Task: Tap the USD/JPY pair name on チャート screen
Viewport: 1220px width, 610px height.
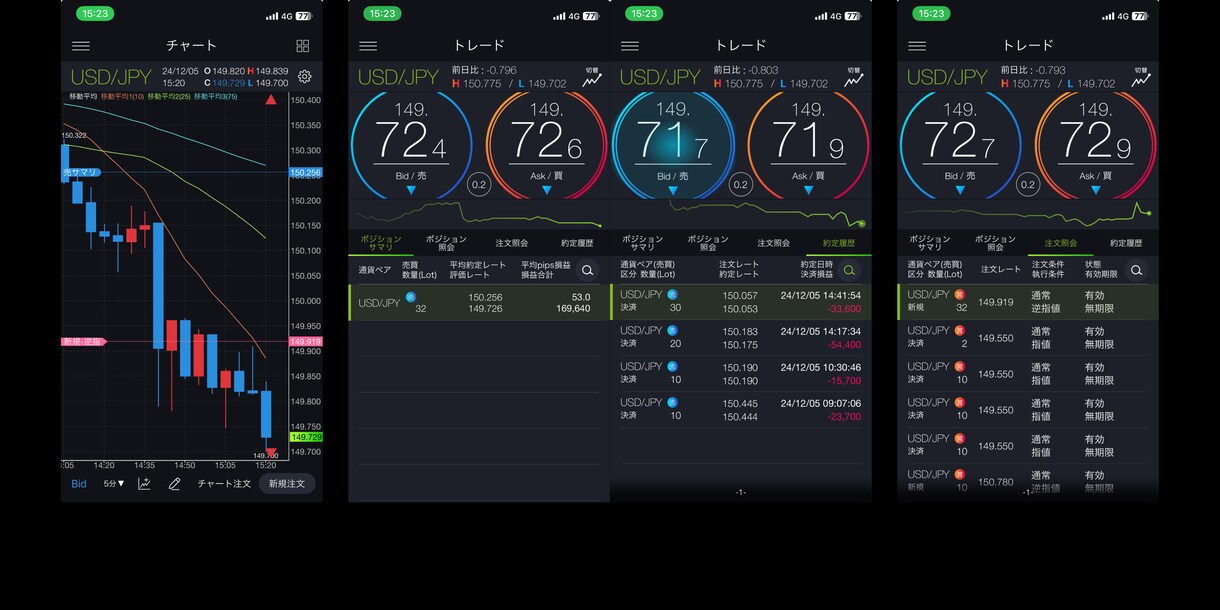Action: point(110,77)
